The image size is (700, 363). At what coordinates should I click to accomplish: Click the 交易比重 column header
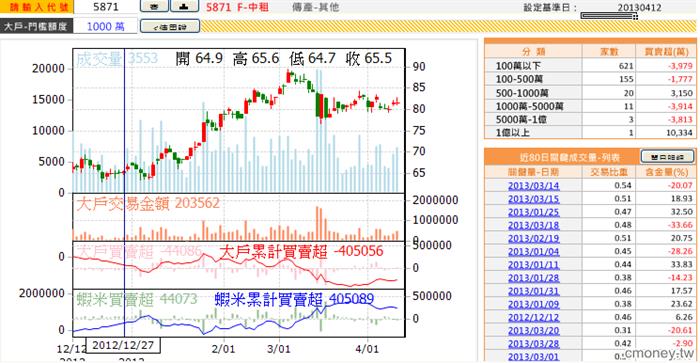point(609,172)
